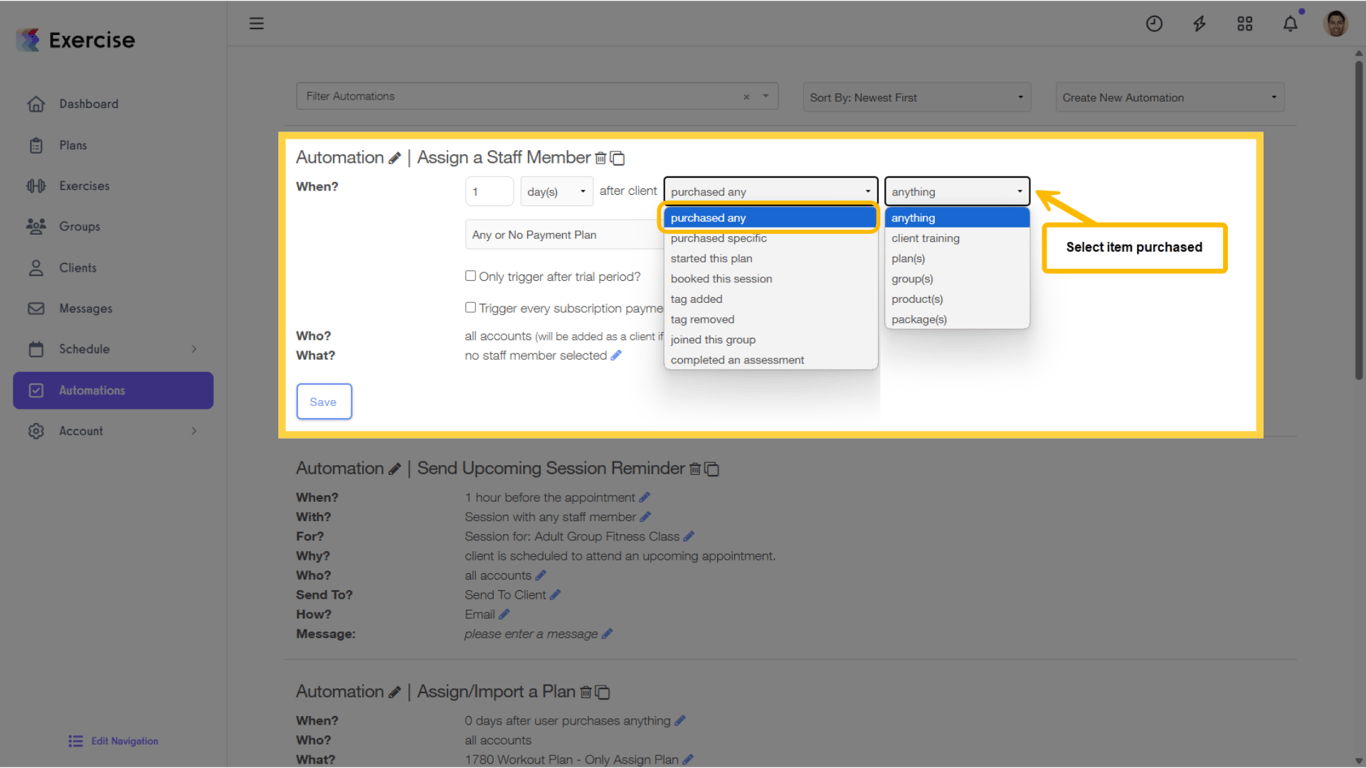Open the notifications bell
Viewport: 1366px width, 768px height.
pyautogui.click(x=1290, y=23)
